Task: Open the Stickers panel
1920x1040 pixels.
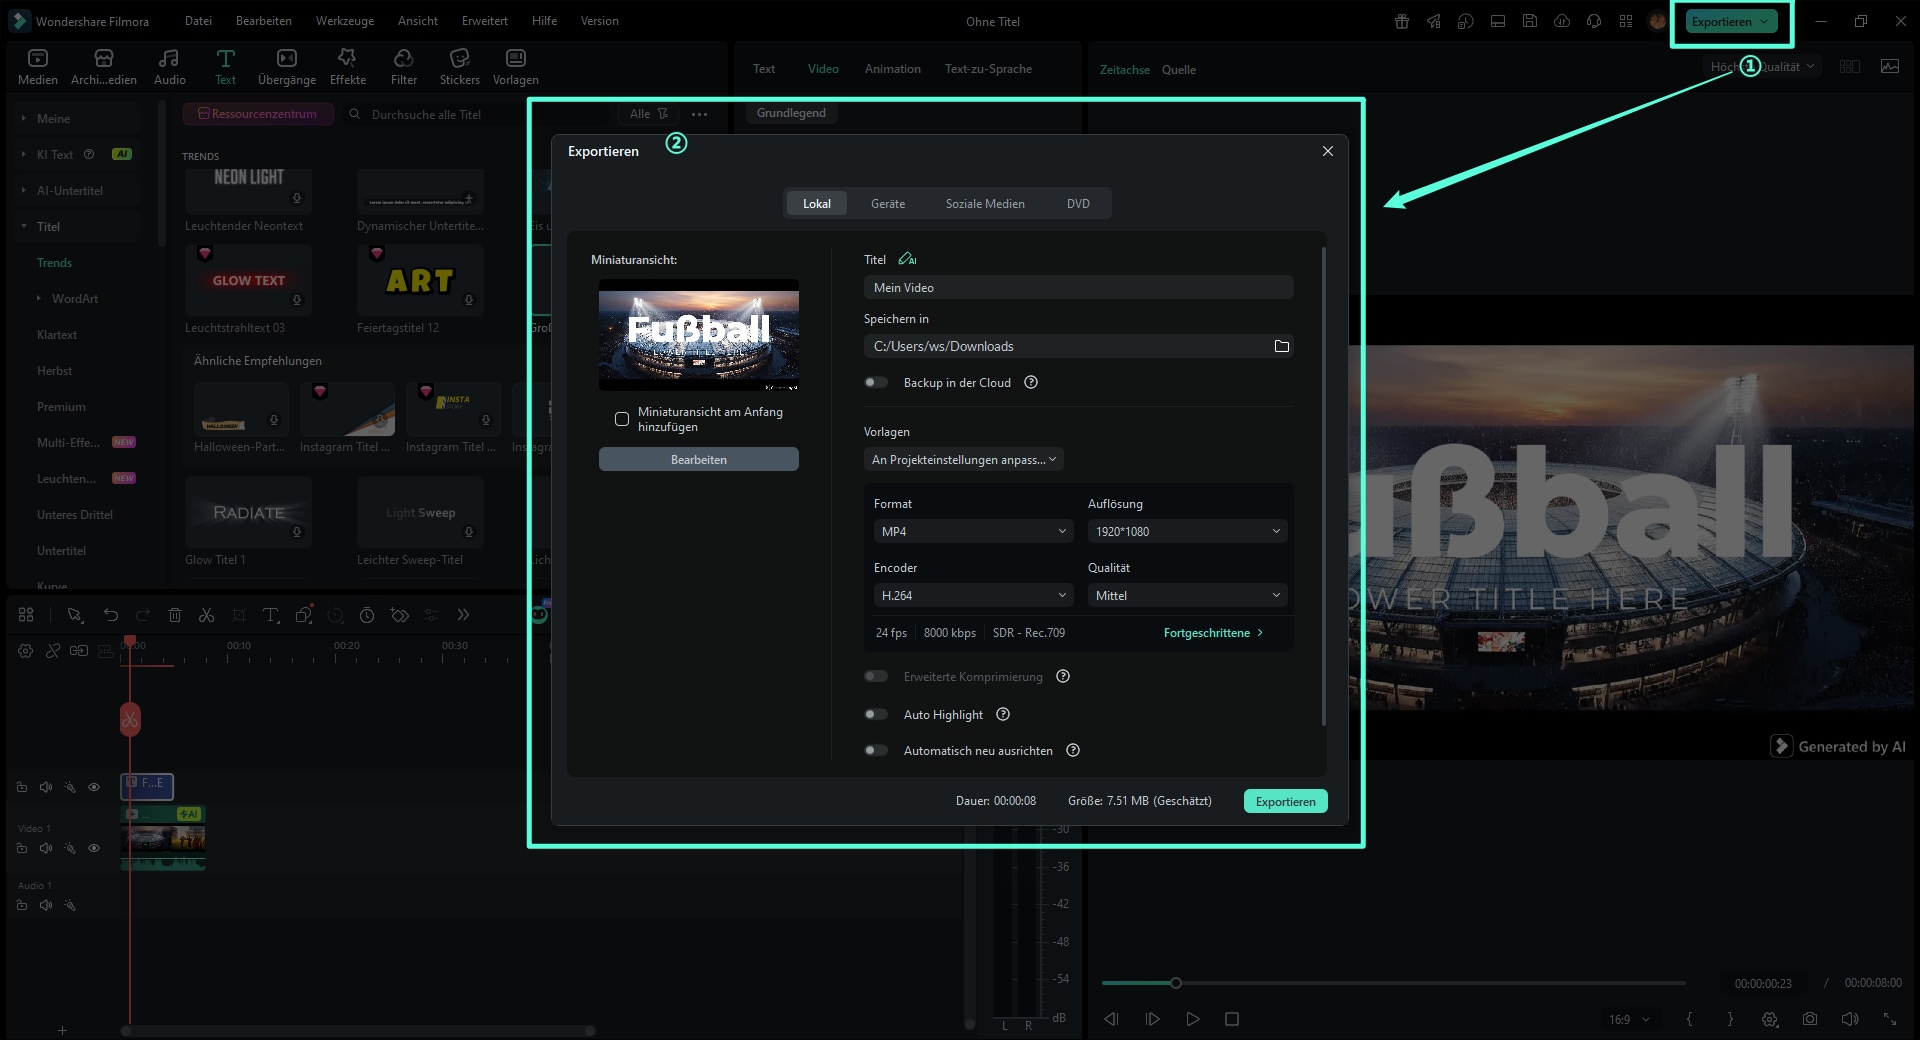Action: (460, 67)
